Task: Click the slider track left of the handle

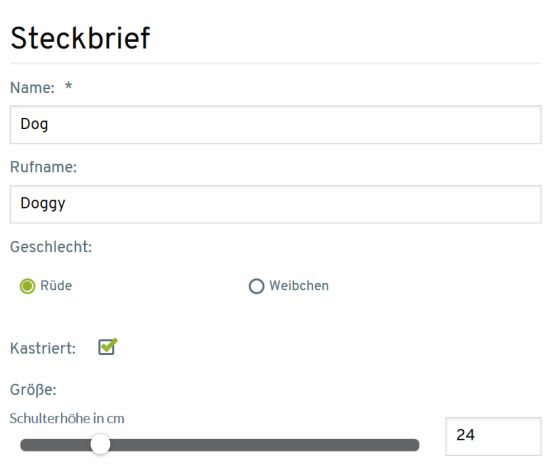Action: [x=55, y=445]
